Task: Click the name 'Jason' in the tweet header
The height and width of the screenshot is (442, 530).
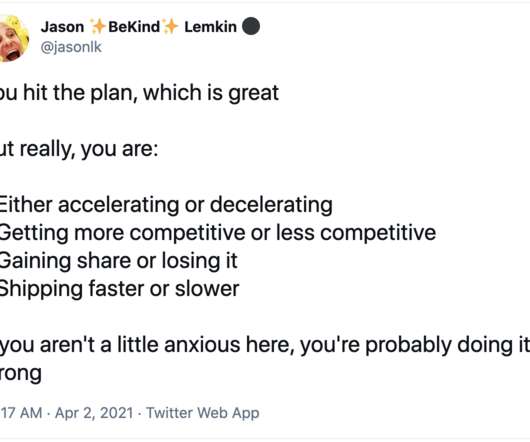Action: [63, 27]
